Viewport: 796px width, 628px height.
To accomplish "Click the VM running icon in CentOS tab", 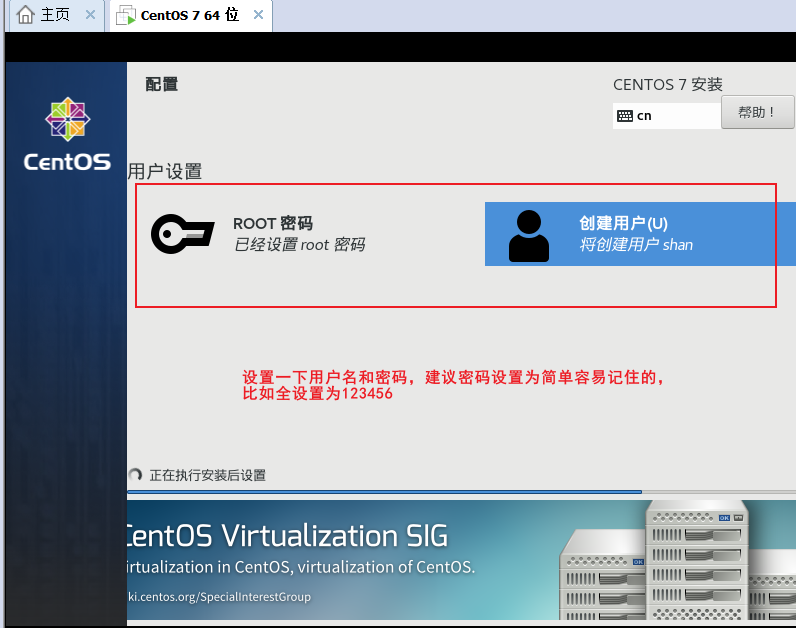I will [x=126, y=16].
